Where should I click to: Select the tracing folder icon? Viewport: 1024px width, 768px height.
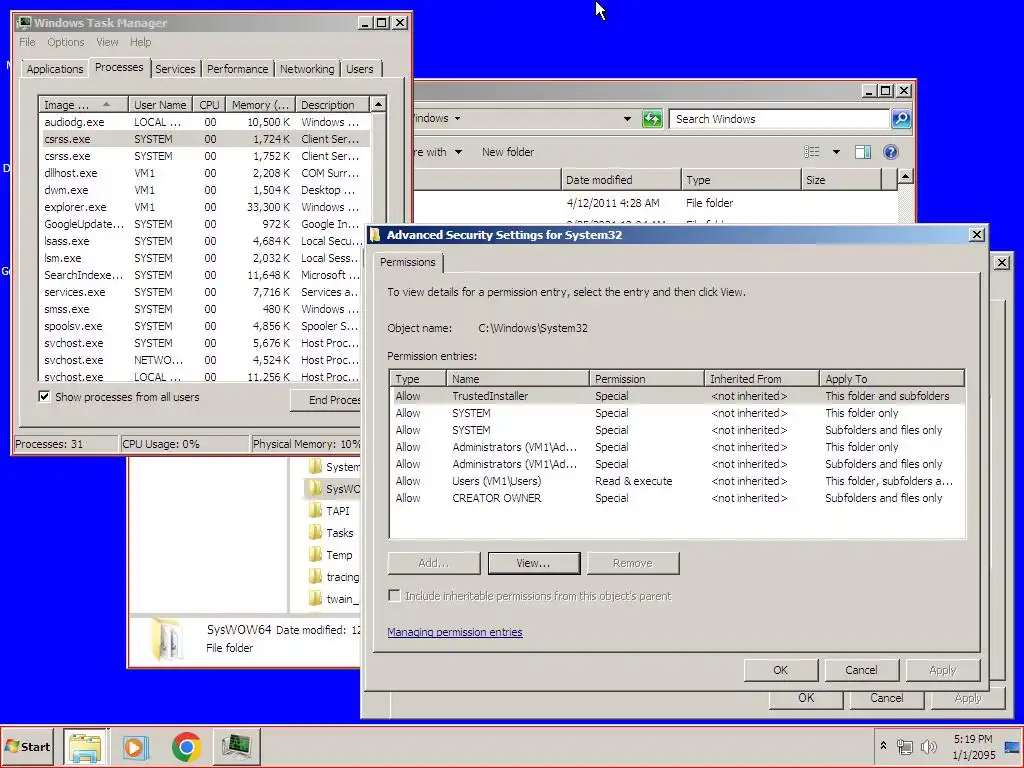315,577
